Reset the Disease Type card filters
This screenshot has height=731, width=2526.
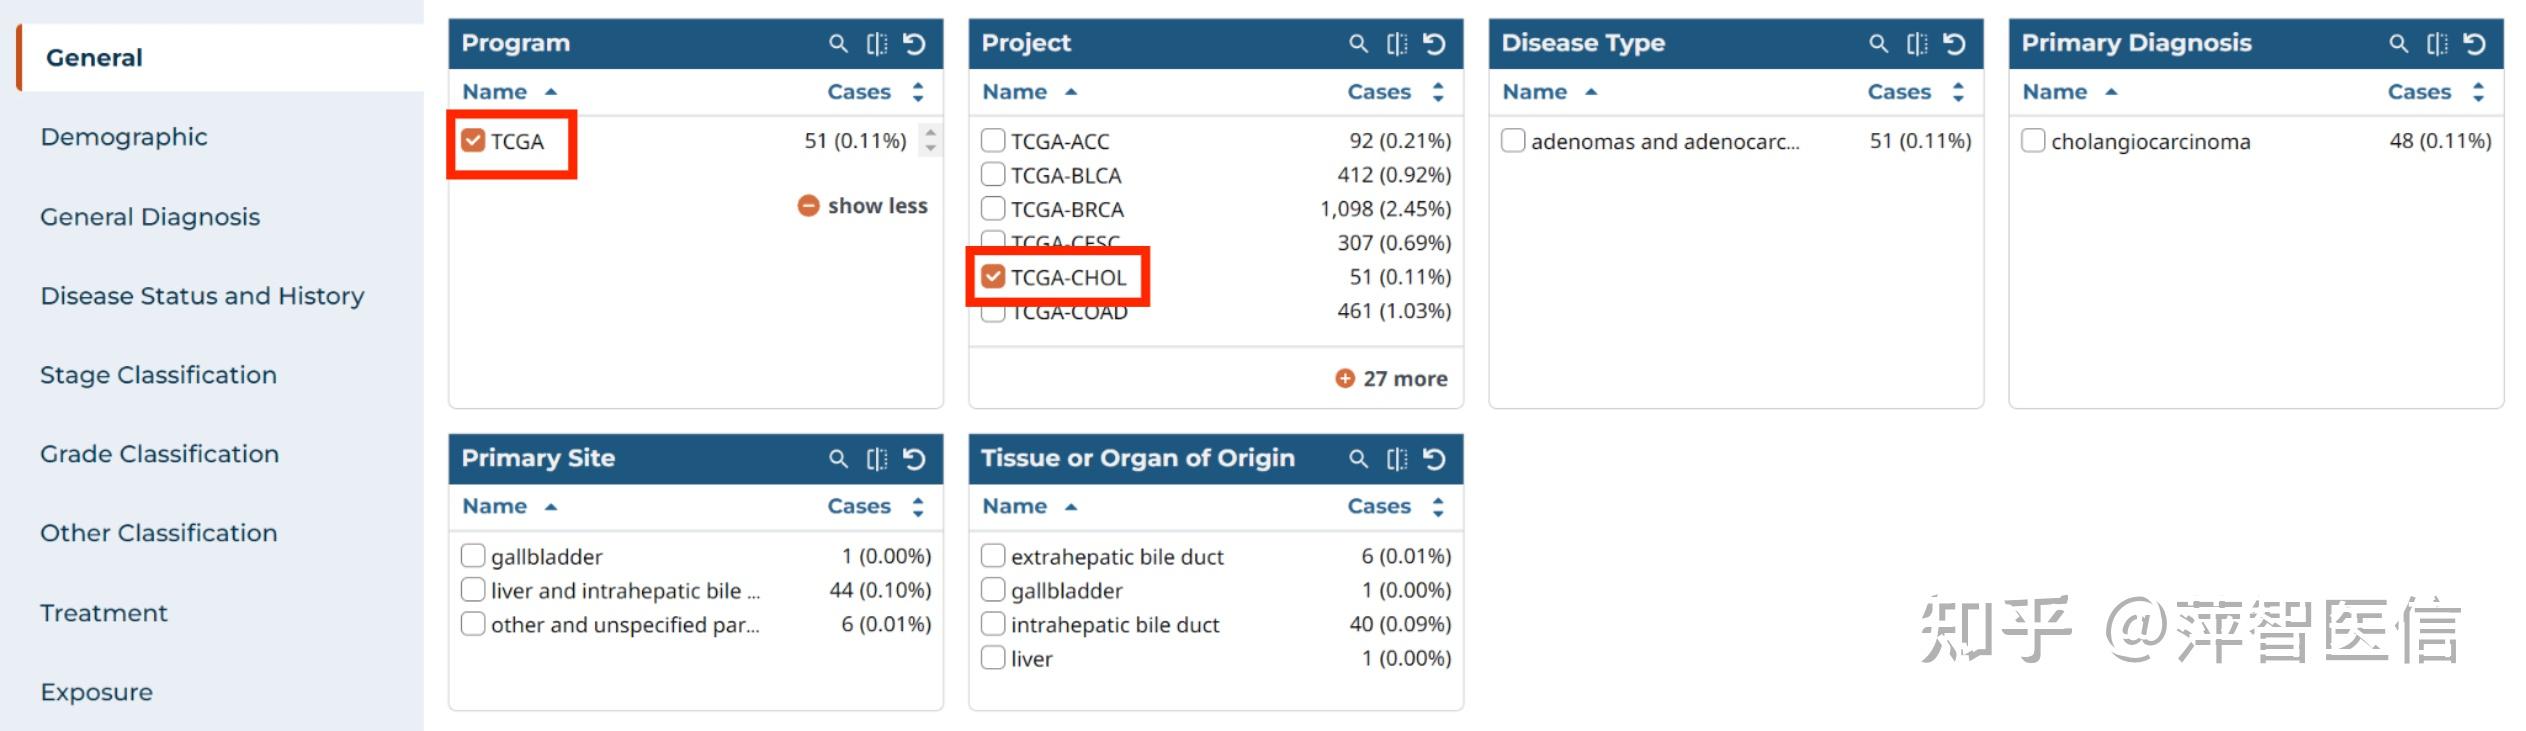(1954, 44)
